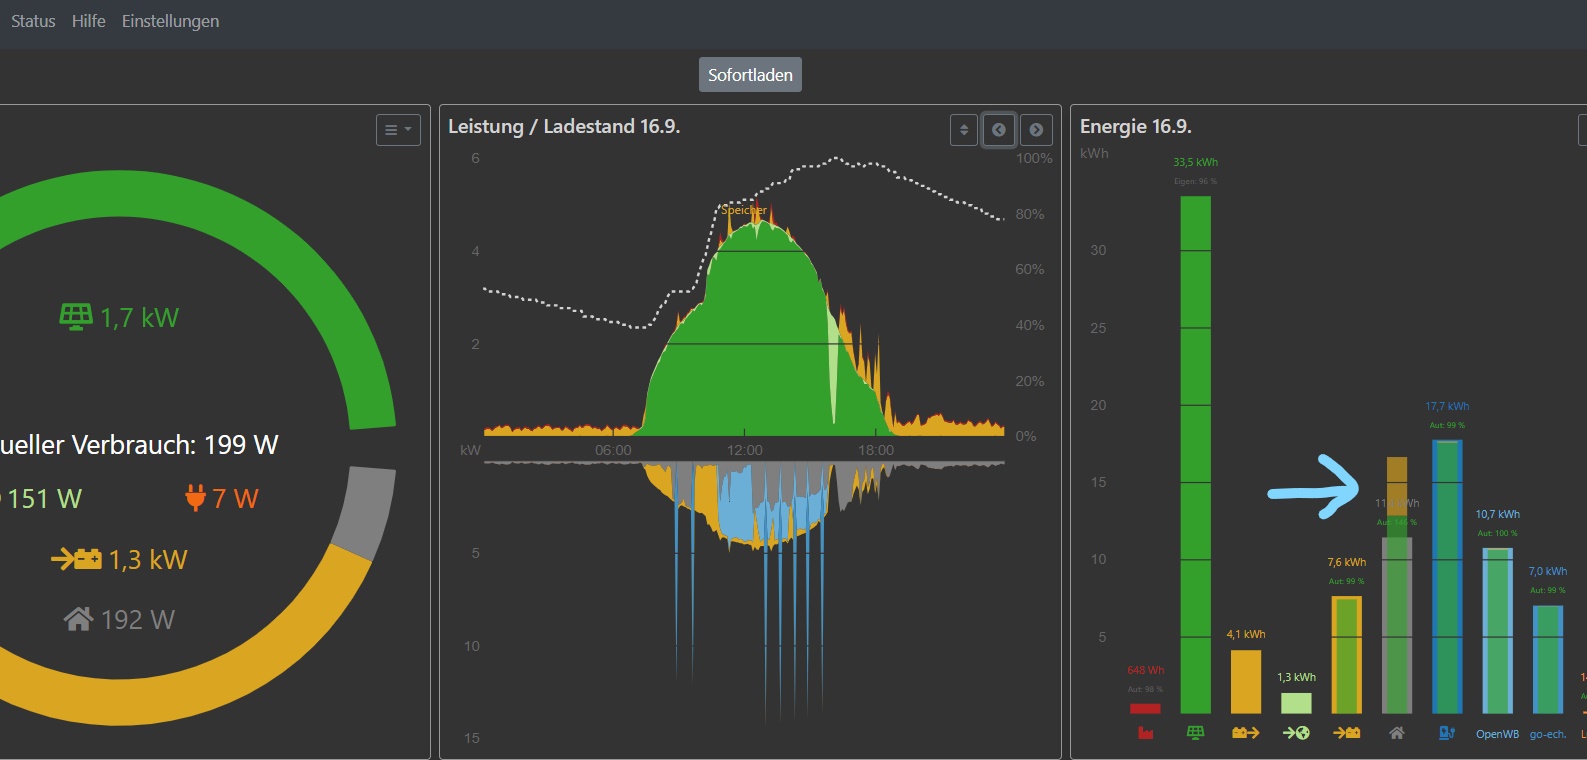Viewport: 1587px width, 760px height.
Task: Click the Sofortladen charge mode button
Action: [750, 75]
